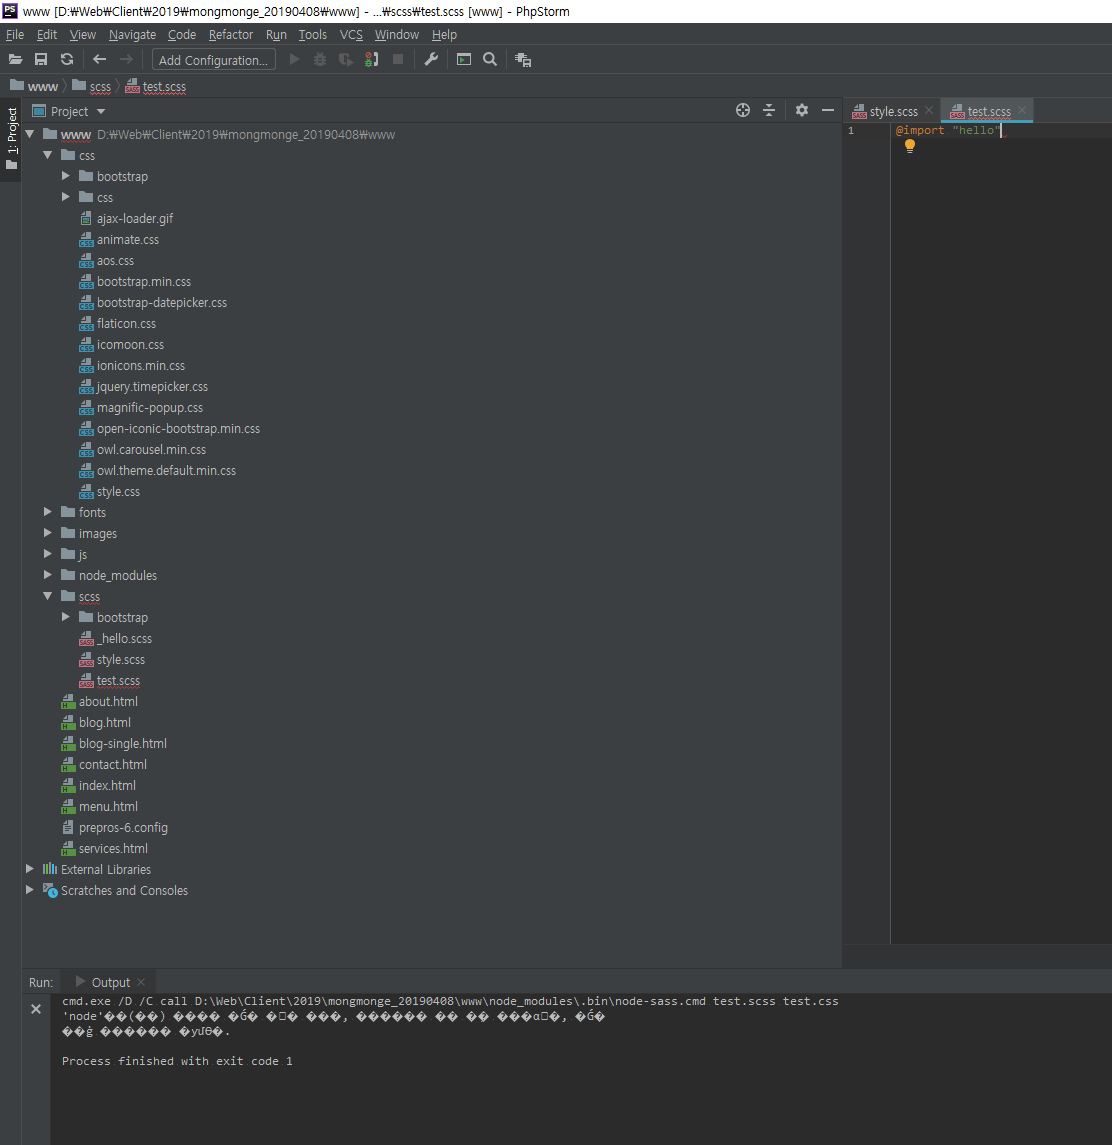Select owl.carousel.min.css file
The height and width of the screenshot is (1145, 1112).
point(151,450)
